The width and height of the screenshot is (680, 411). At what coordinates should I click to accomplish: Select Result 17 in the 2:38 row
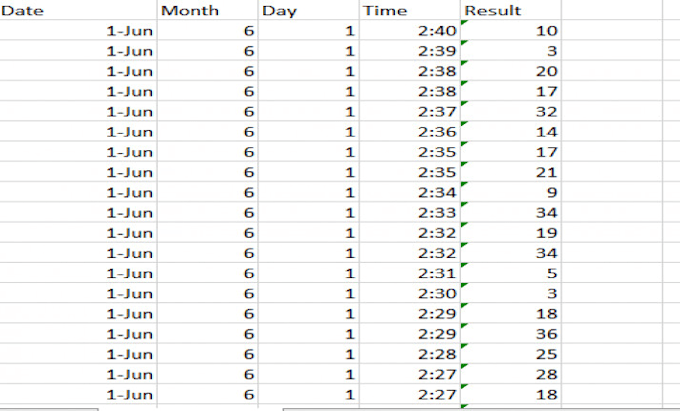tap(511, 91)
